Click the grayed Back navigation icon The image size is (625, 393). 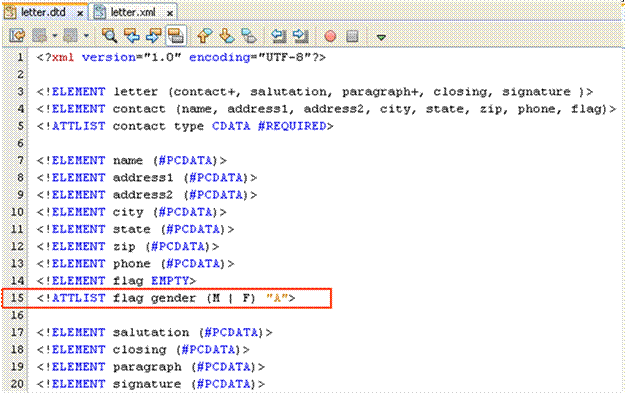click(40, 36)
